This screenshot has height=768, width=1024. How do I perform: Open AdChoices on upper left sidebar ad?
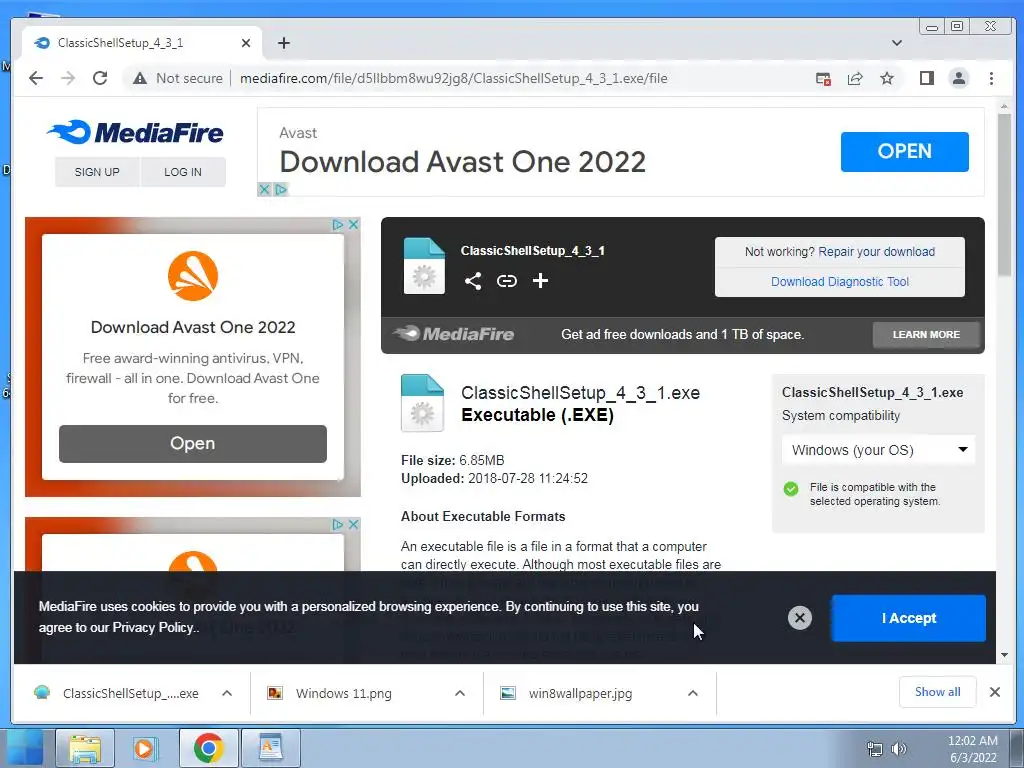click(338, 225)
